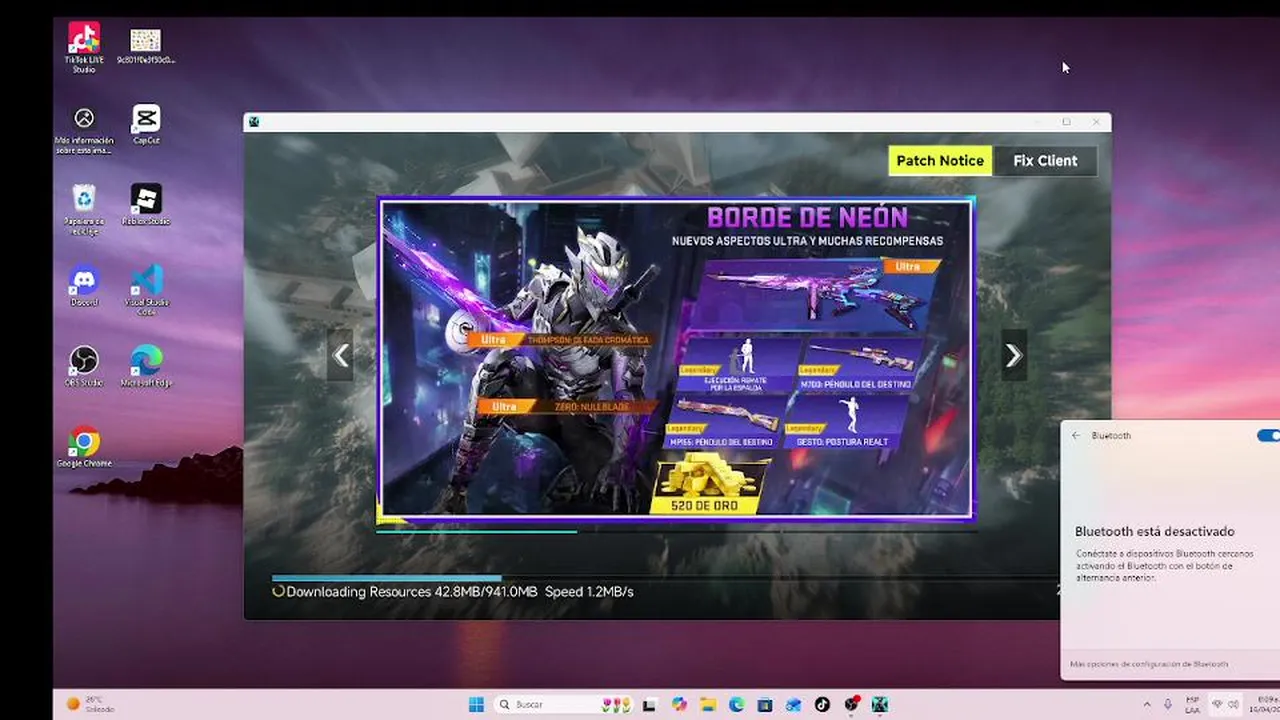Select the 'Más información sobre esta imagen' desktop icon
The height and width of the screenshot is (720, 1280).
tap(84, 130)
